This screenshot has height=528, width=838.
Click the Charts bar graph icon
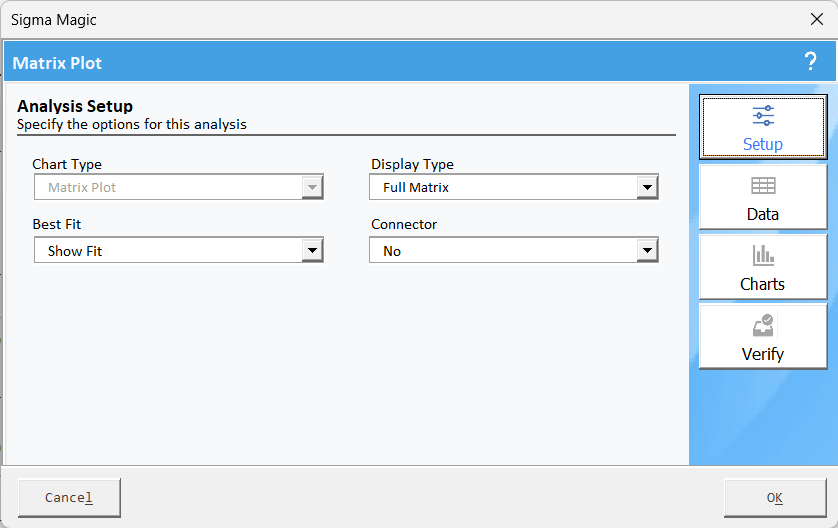(x=763, y=255)
